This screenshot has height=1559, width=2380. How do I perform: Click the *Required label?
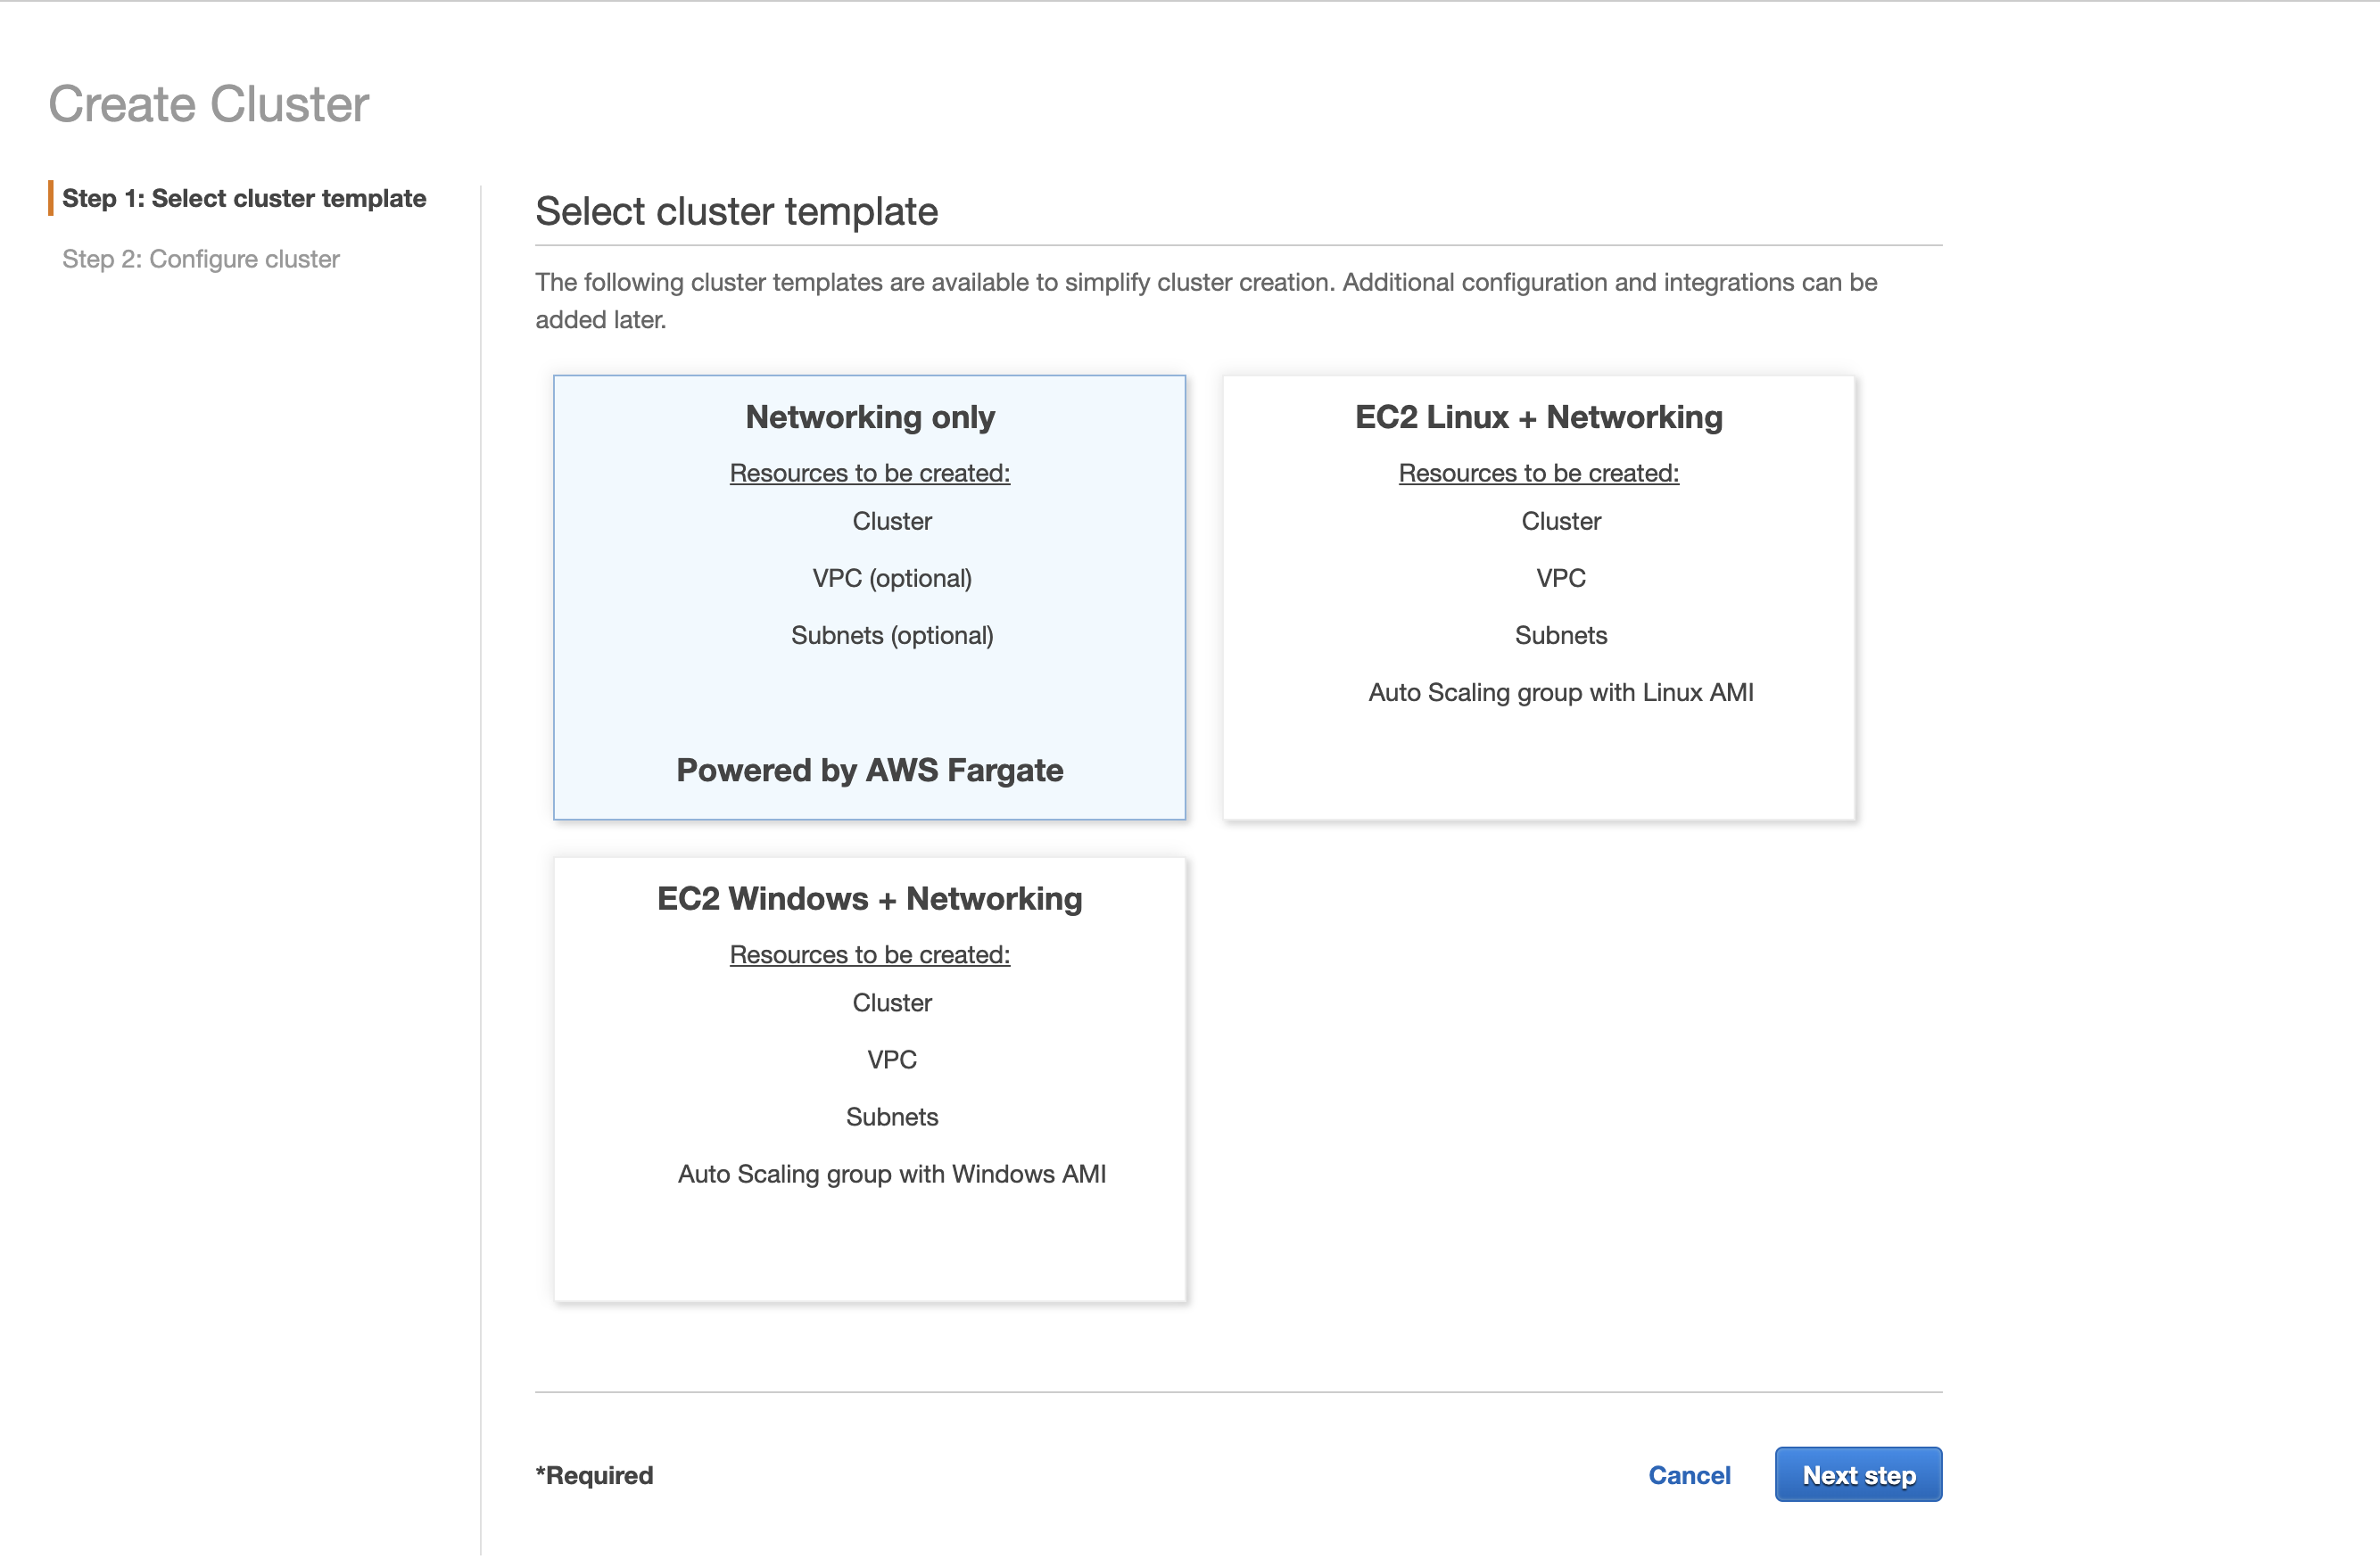(x=594, y=1474)
